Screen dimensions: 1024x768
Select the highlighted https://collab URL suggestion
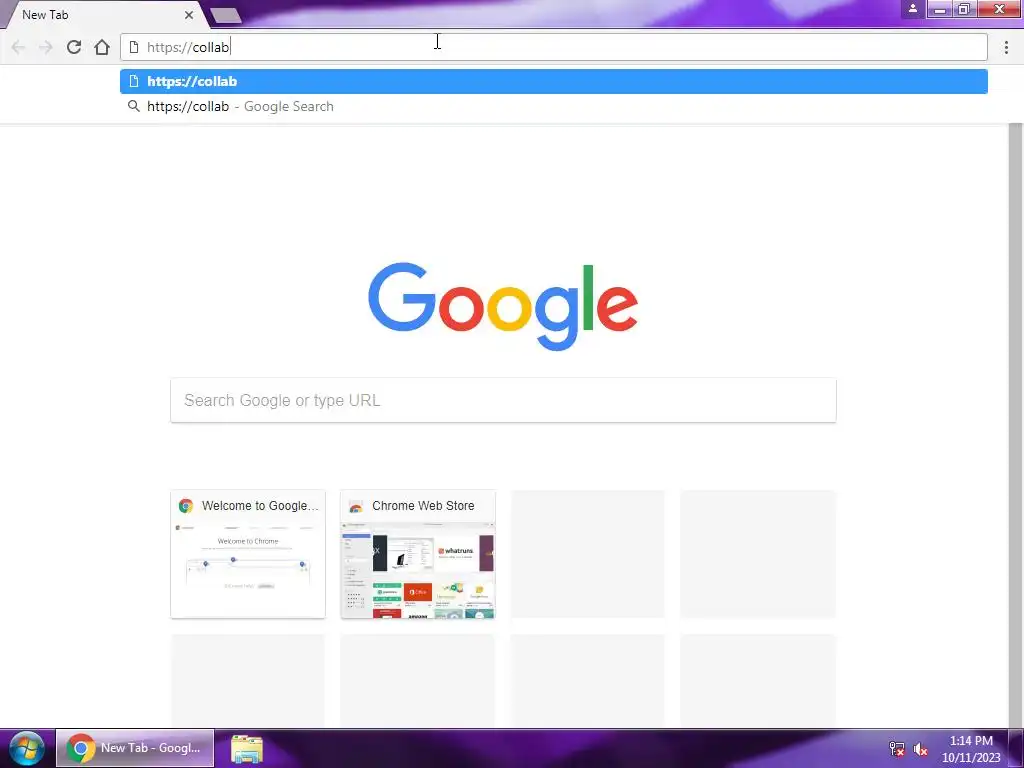pos(554,82)
